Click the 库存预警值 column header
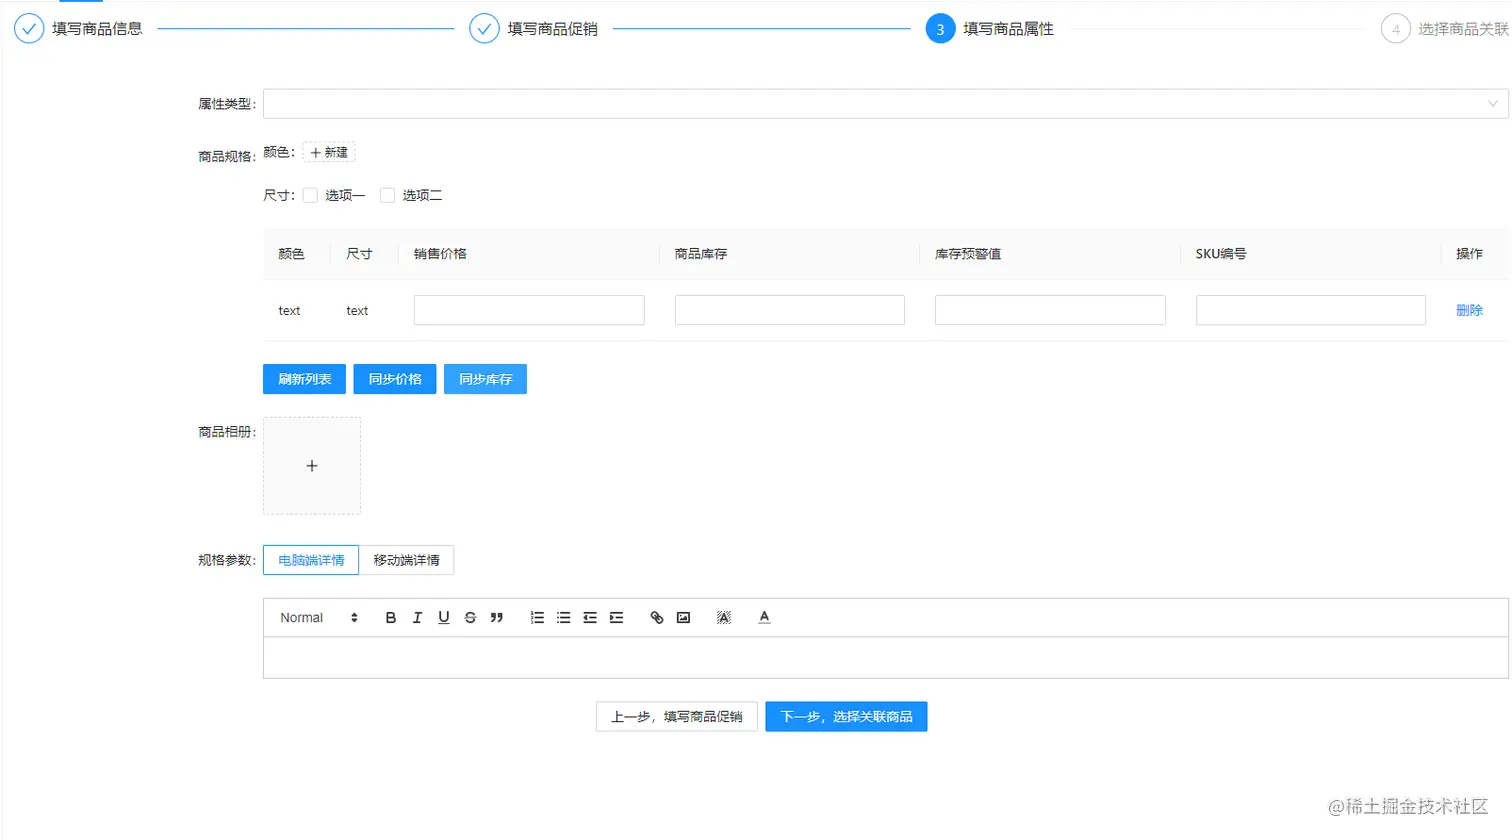Screen dimensions: 1512x840 click(968, 254)
